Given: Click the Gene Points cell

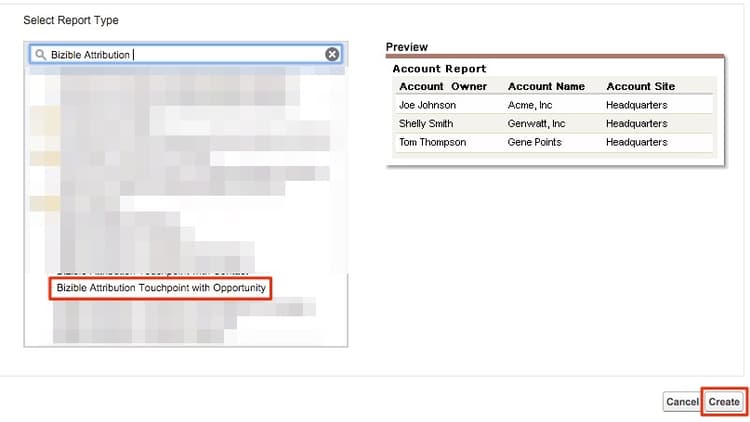Looking at the screenshot, I should click(x=534, y=142).
